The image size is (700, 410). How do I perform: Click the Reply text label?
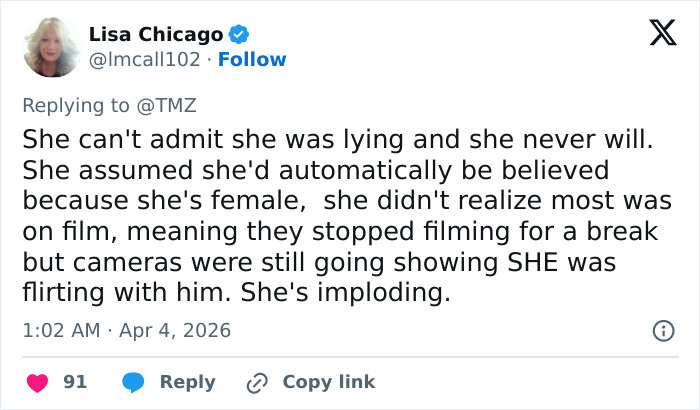point(188,382)
